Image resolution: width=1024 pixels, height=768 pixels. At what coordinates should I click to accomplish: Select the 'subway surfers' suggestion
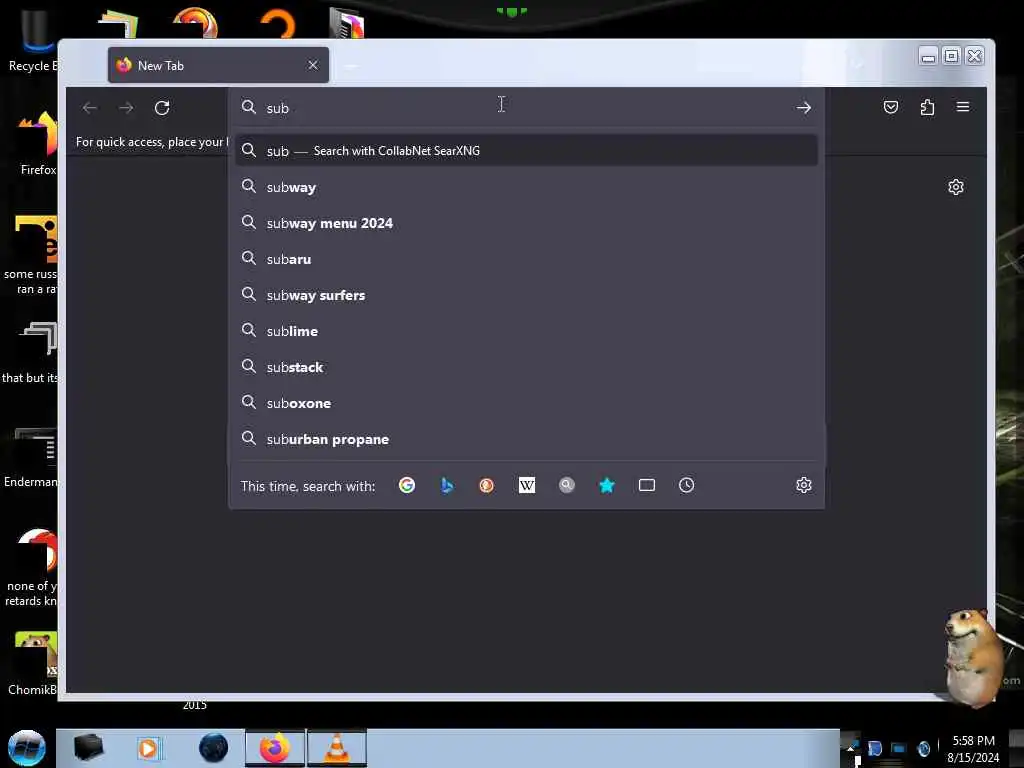click(526, 295)
